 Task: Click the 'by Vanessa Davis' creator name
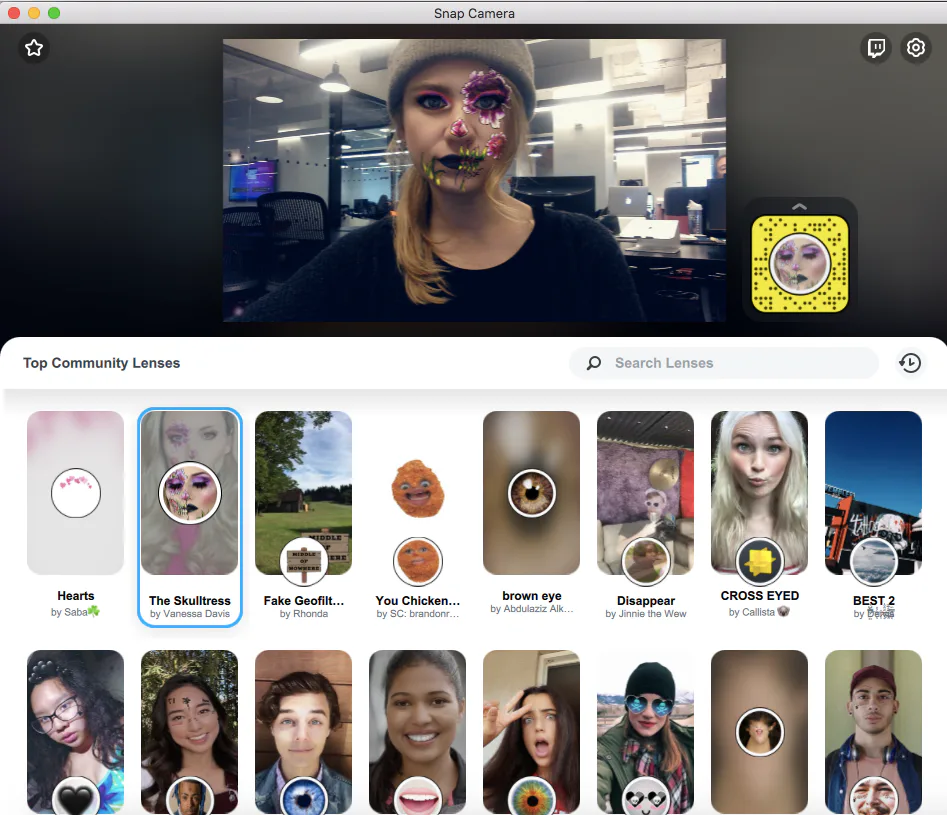tap(190, 613)
